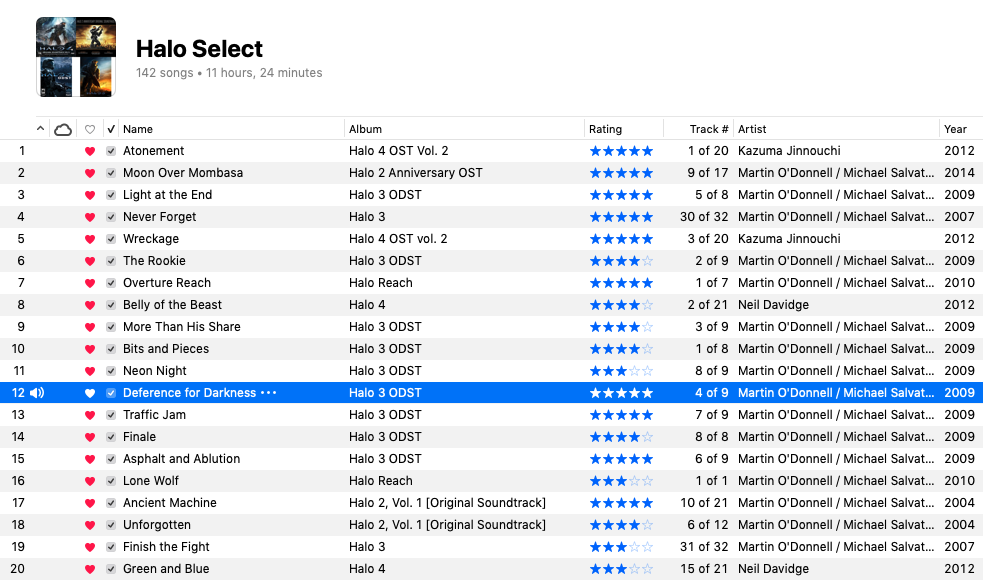The height and width of the screenshot is (582, 983).
Task: Open the Halo Select playlist artwork
Action: (76, 57)
